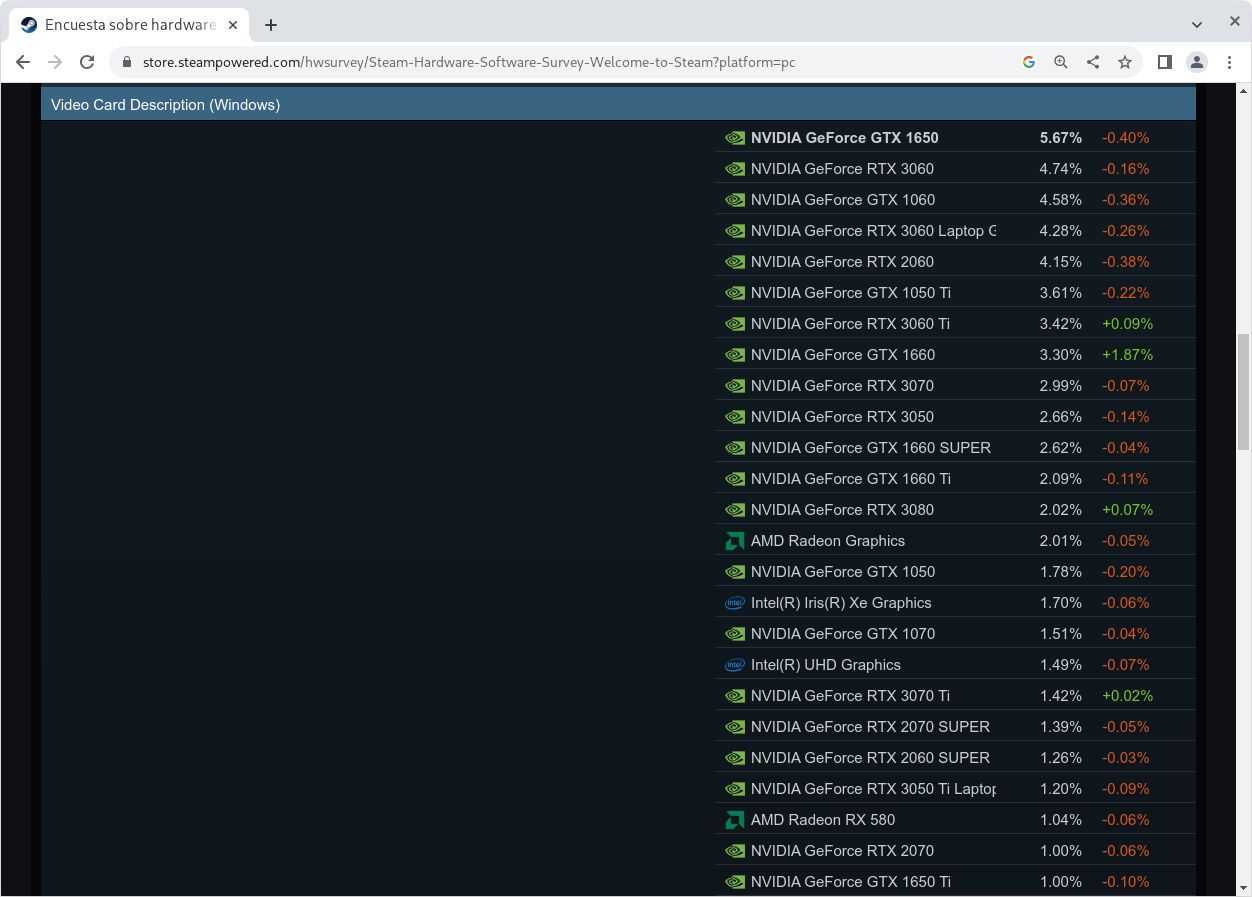1252x897 pixels.
Task: Click the +1.87% change value
Action: (1127, 355)
